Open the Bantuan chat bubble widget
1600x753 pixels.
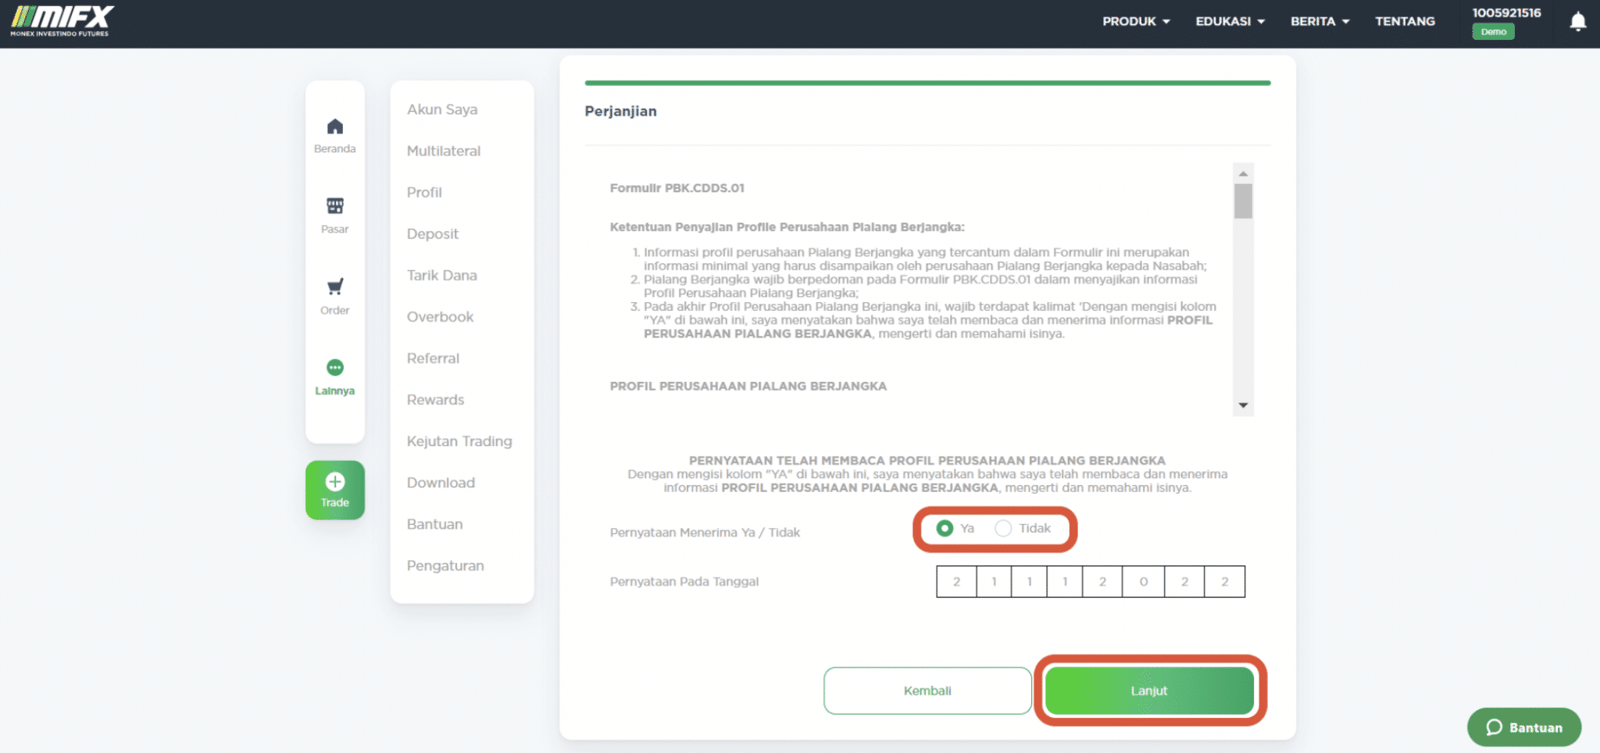(1524, 727)
